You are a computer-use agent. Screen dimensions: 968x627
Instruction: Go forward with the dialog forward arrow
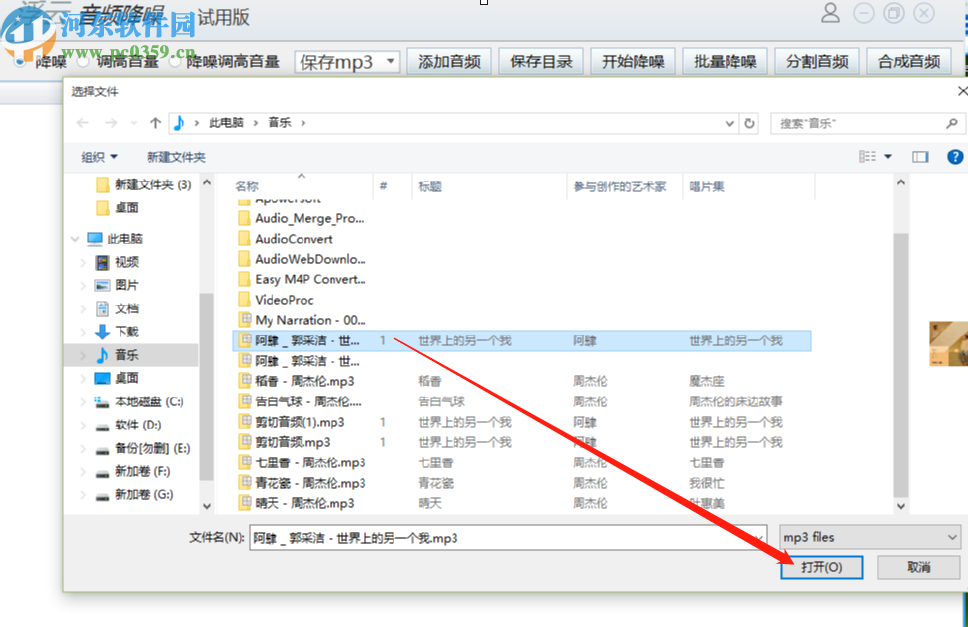111,123
